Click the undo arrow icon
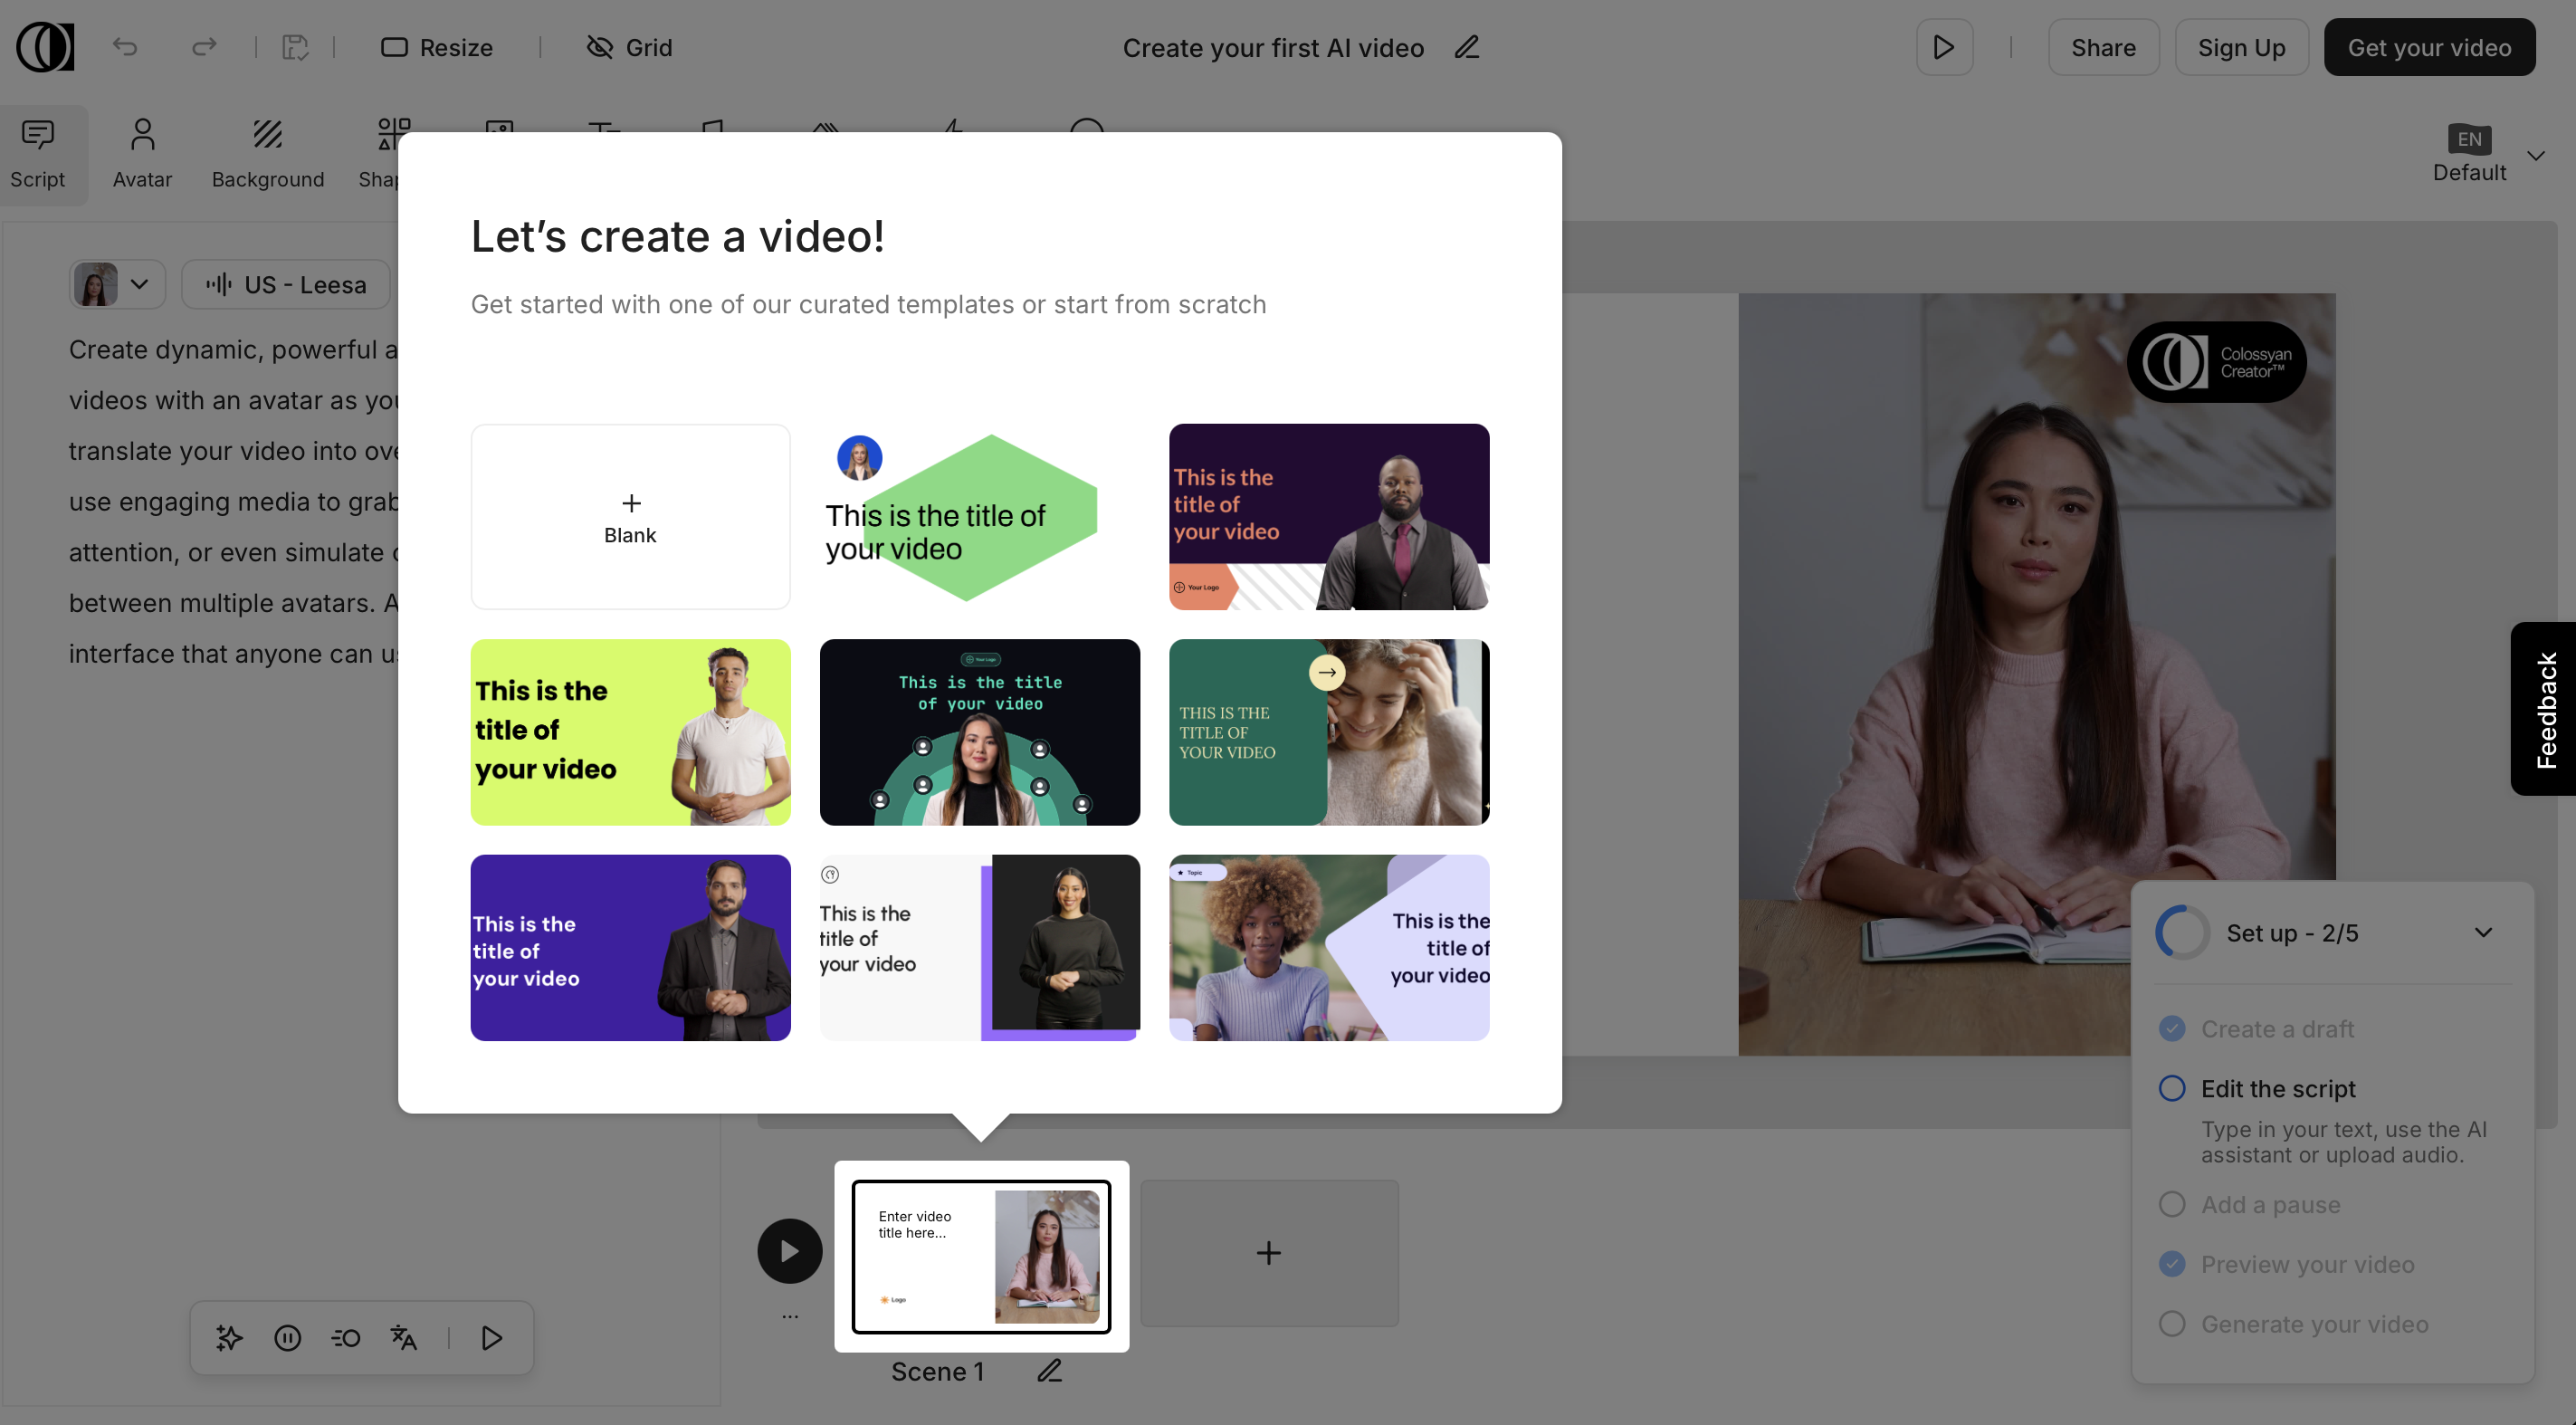 pos(124,47)
